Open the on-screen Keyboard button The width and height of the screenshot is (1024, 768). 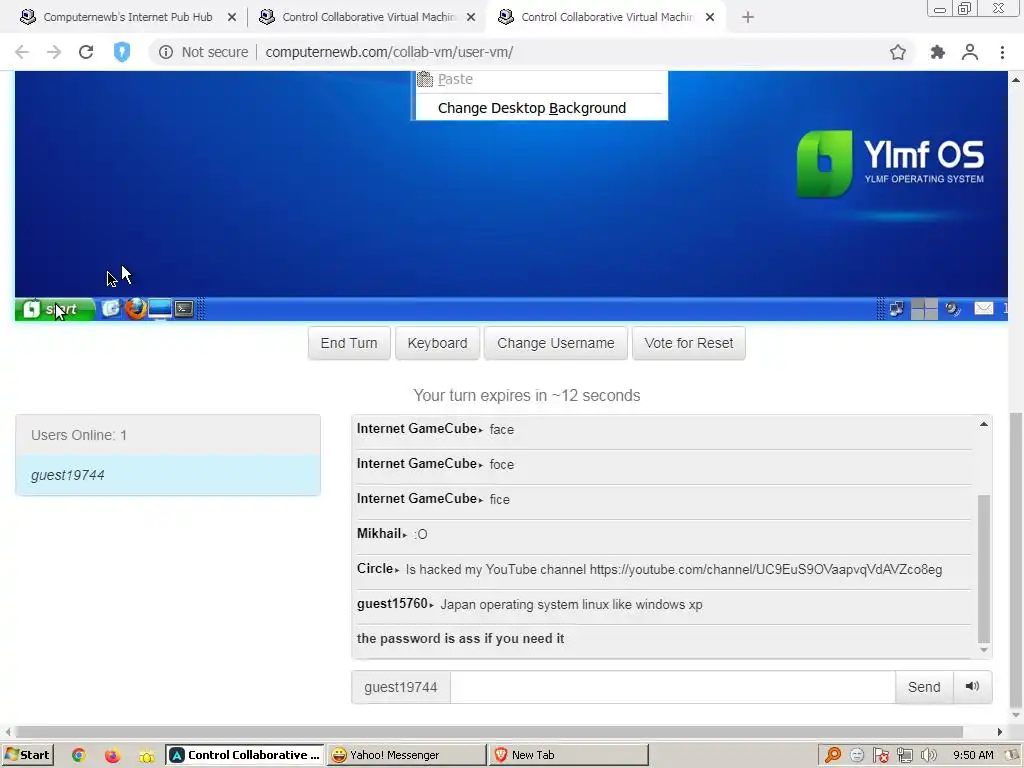pyautogui.click(x=437, y=344)
